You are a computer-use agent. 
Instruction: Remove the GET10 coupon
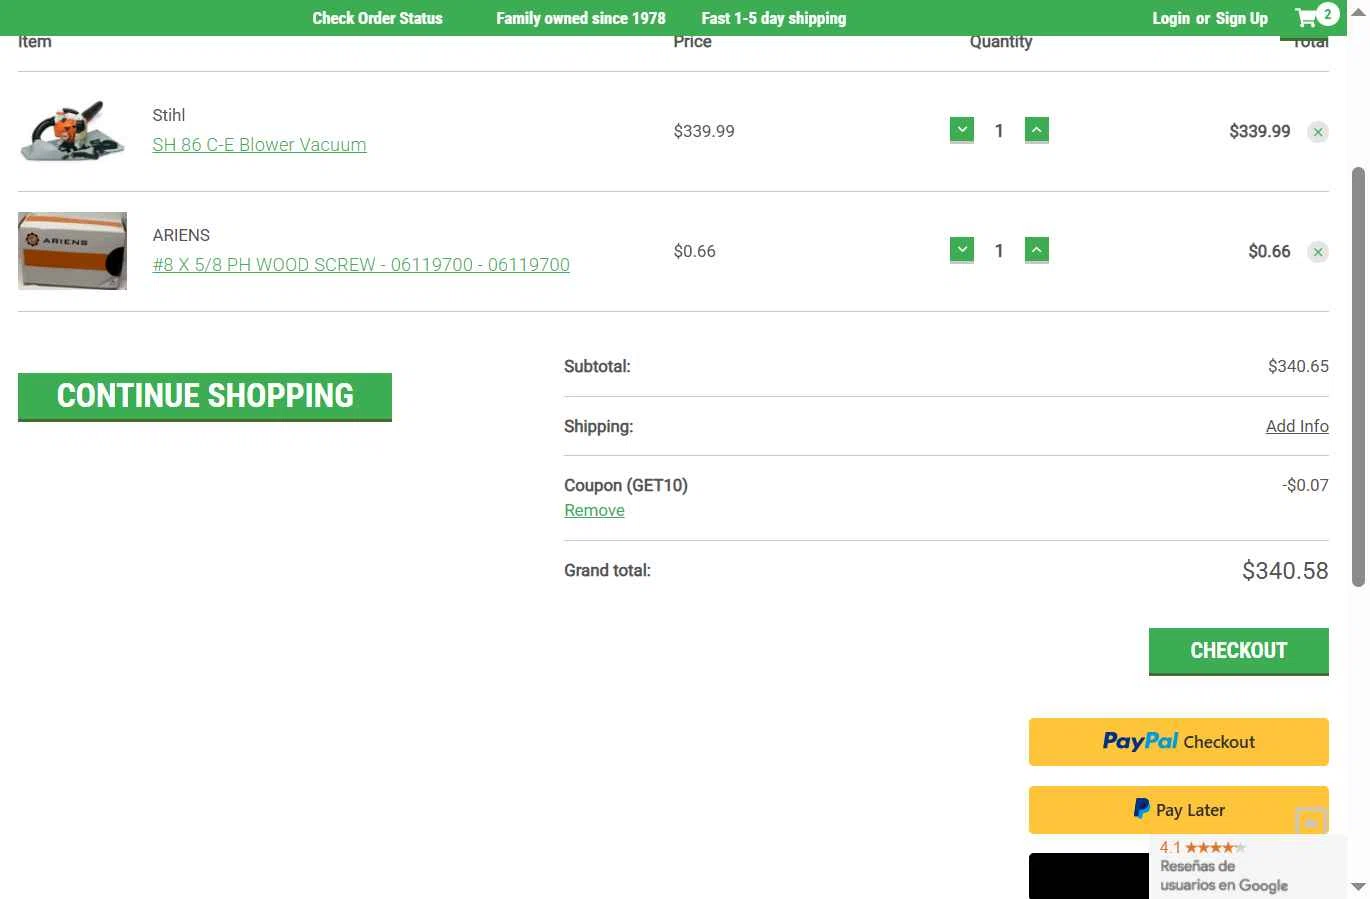point(594,510)
